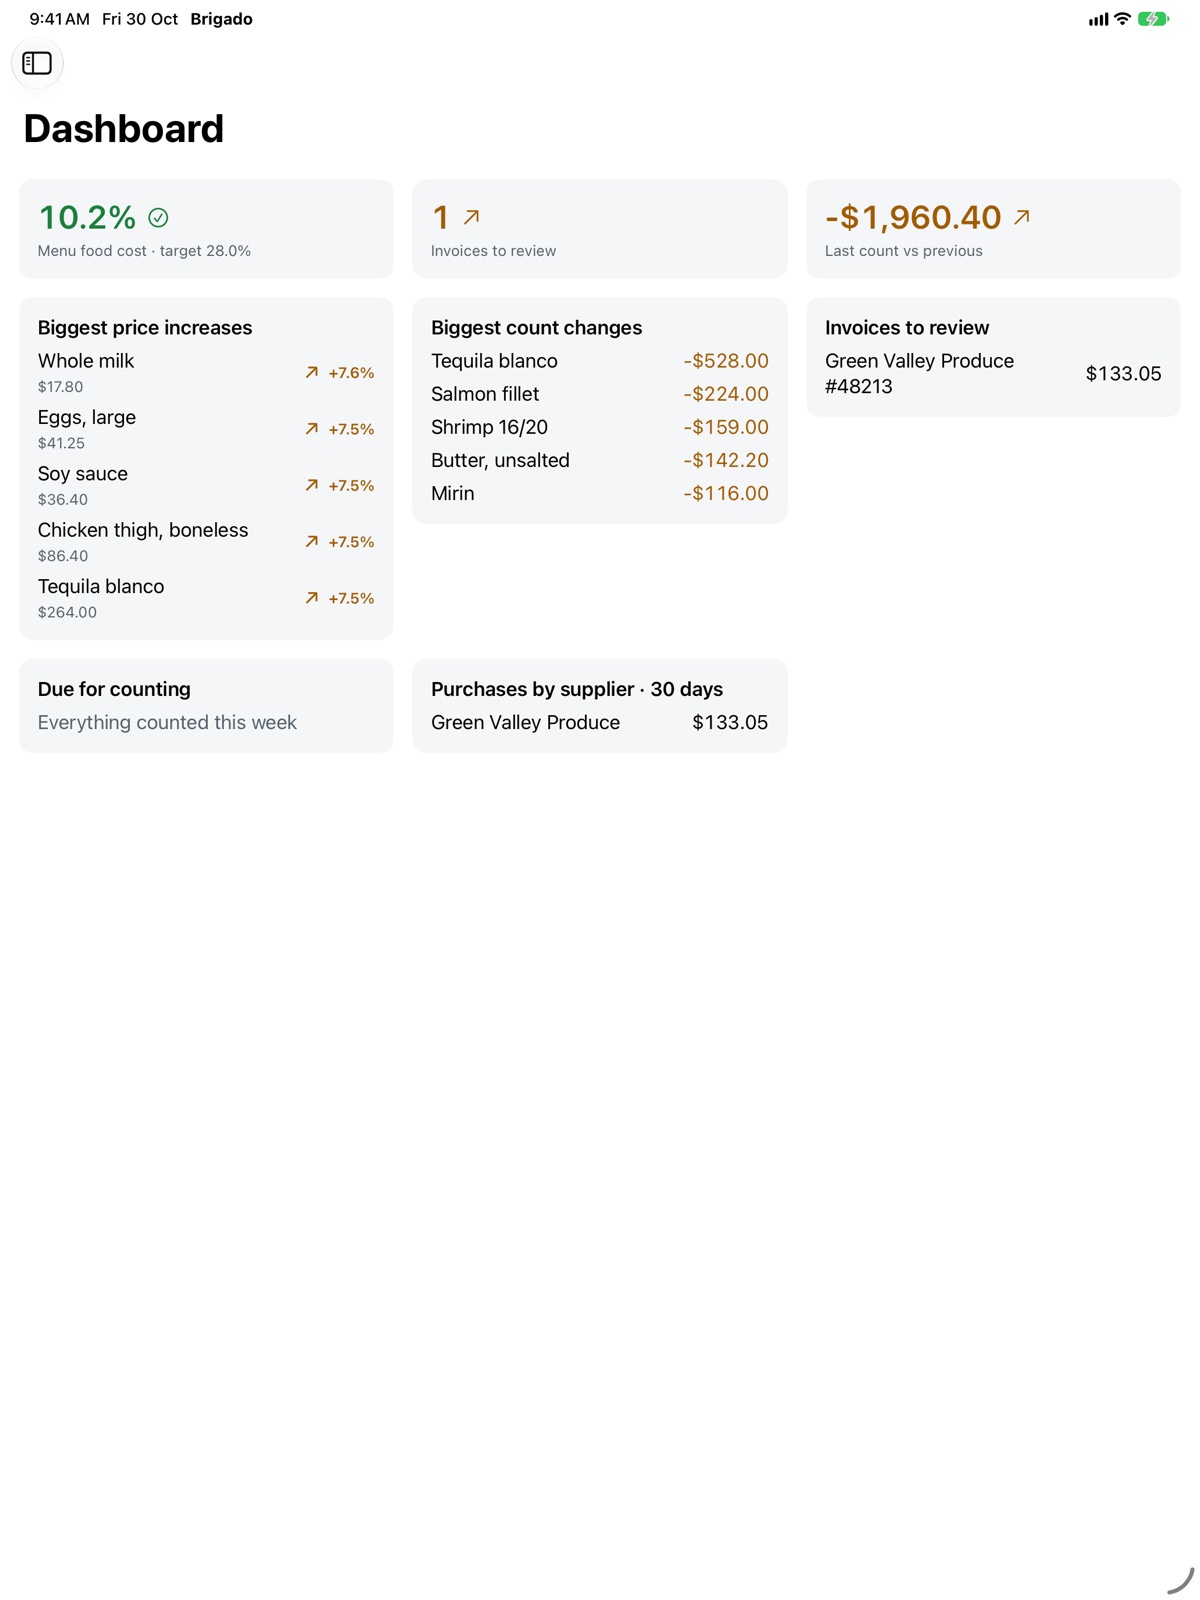This screenshot has width=1200, height=1600.
Task: Click the Biggest count changes heading
Action: tap(536, 328)
